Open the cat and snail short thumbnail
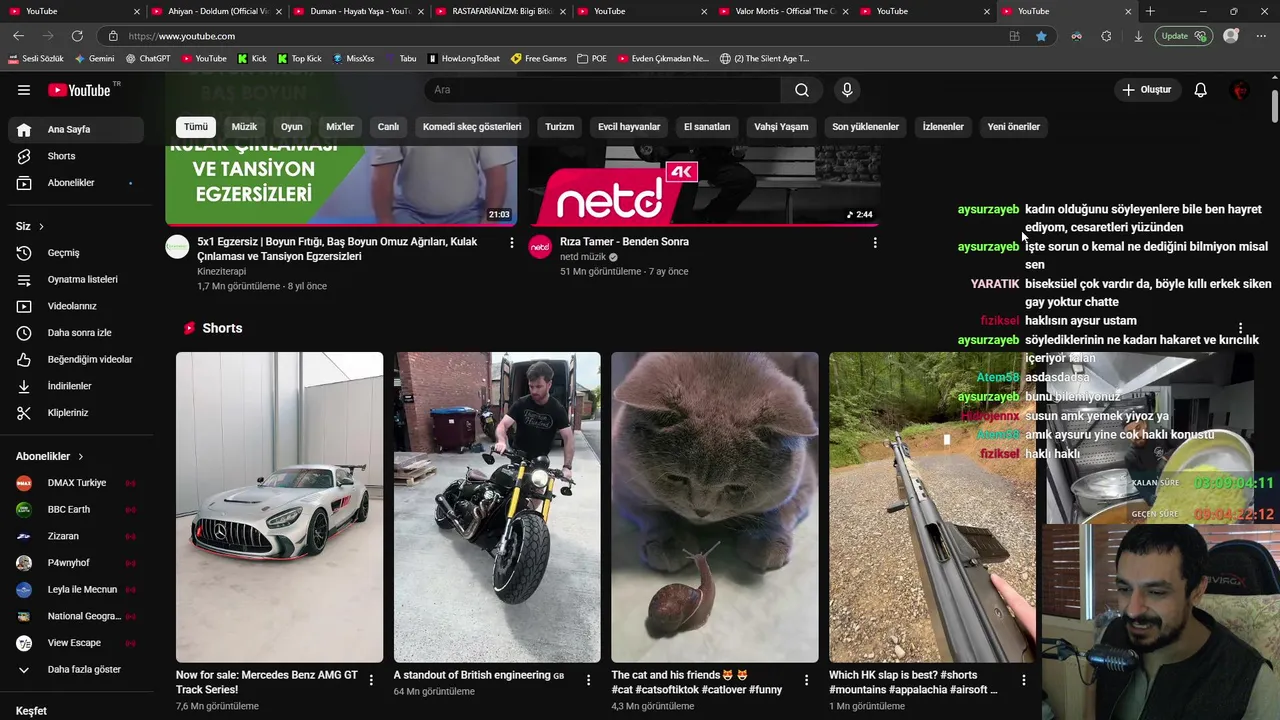Image resolution: width=1280 pixels, height=720 pixels. point(715,507)
